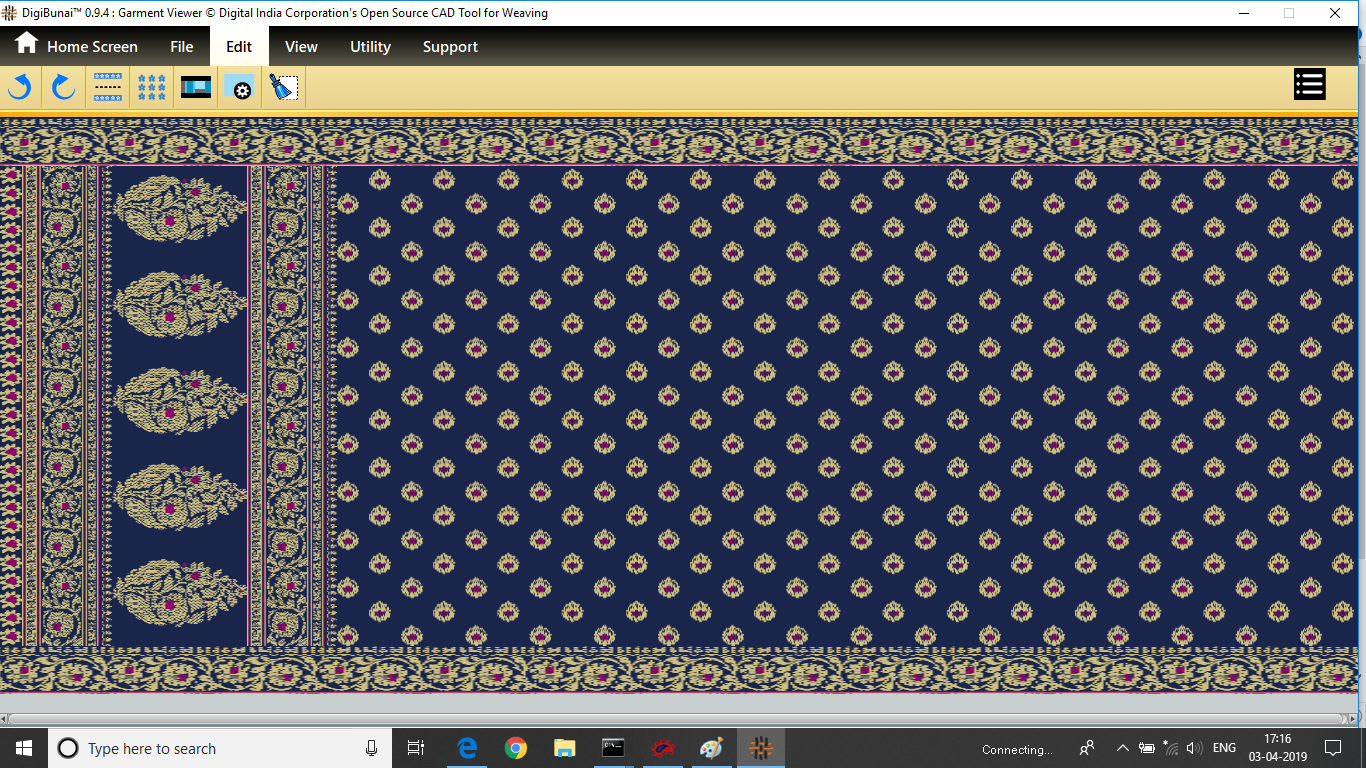Click the black and blue garment layout icon
The image size is (1366, 768).
(x=196, y=88)
